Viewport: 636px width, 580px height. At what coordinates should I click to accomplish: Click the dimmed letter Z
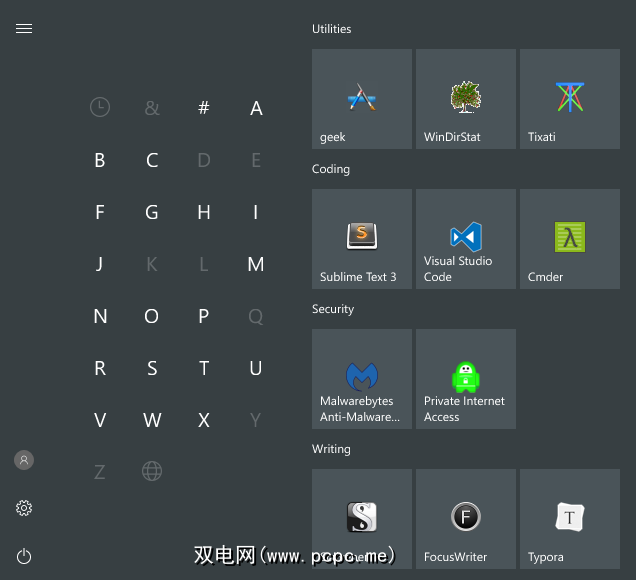tap(100, 472)
